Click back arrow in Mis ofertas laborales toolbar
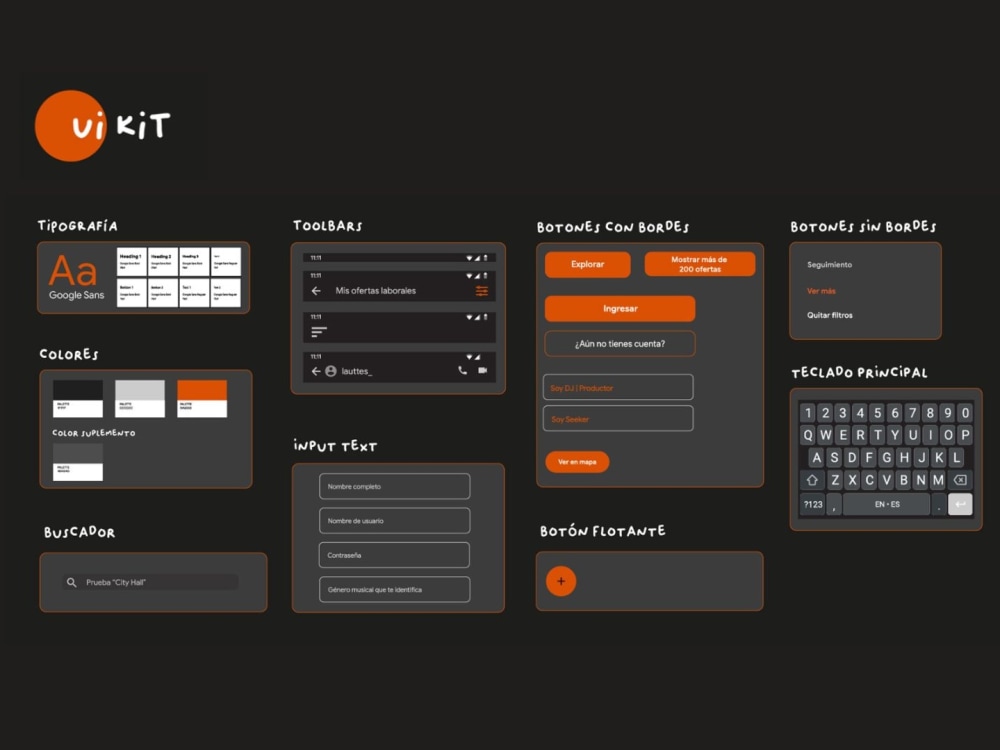 pyautogui.click(x=316, y=291)
